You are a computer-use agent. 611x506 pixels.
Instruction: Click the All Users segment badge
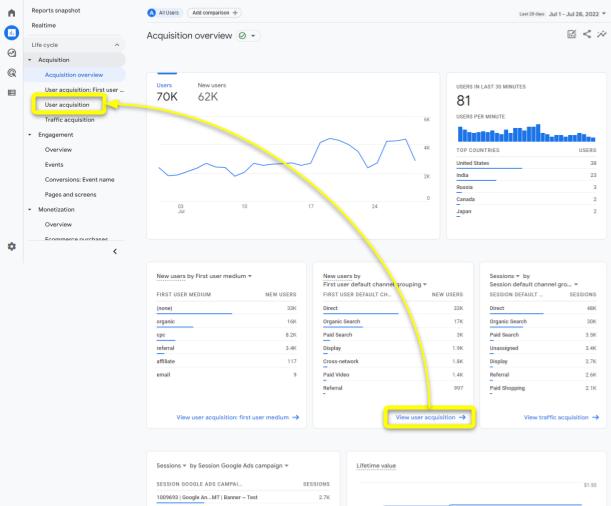coord(164,13)
